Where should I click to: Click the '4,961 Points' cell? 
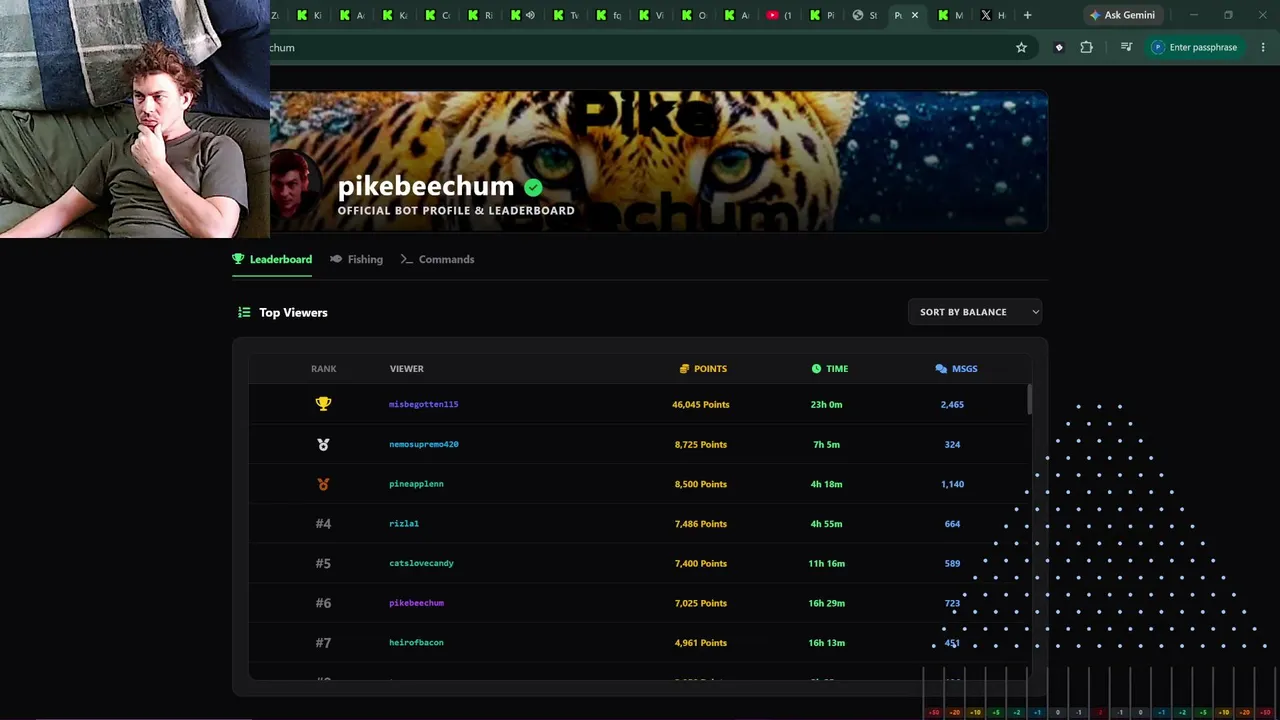[701, 643]
